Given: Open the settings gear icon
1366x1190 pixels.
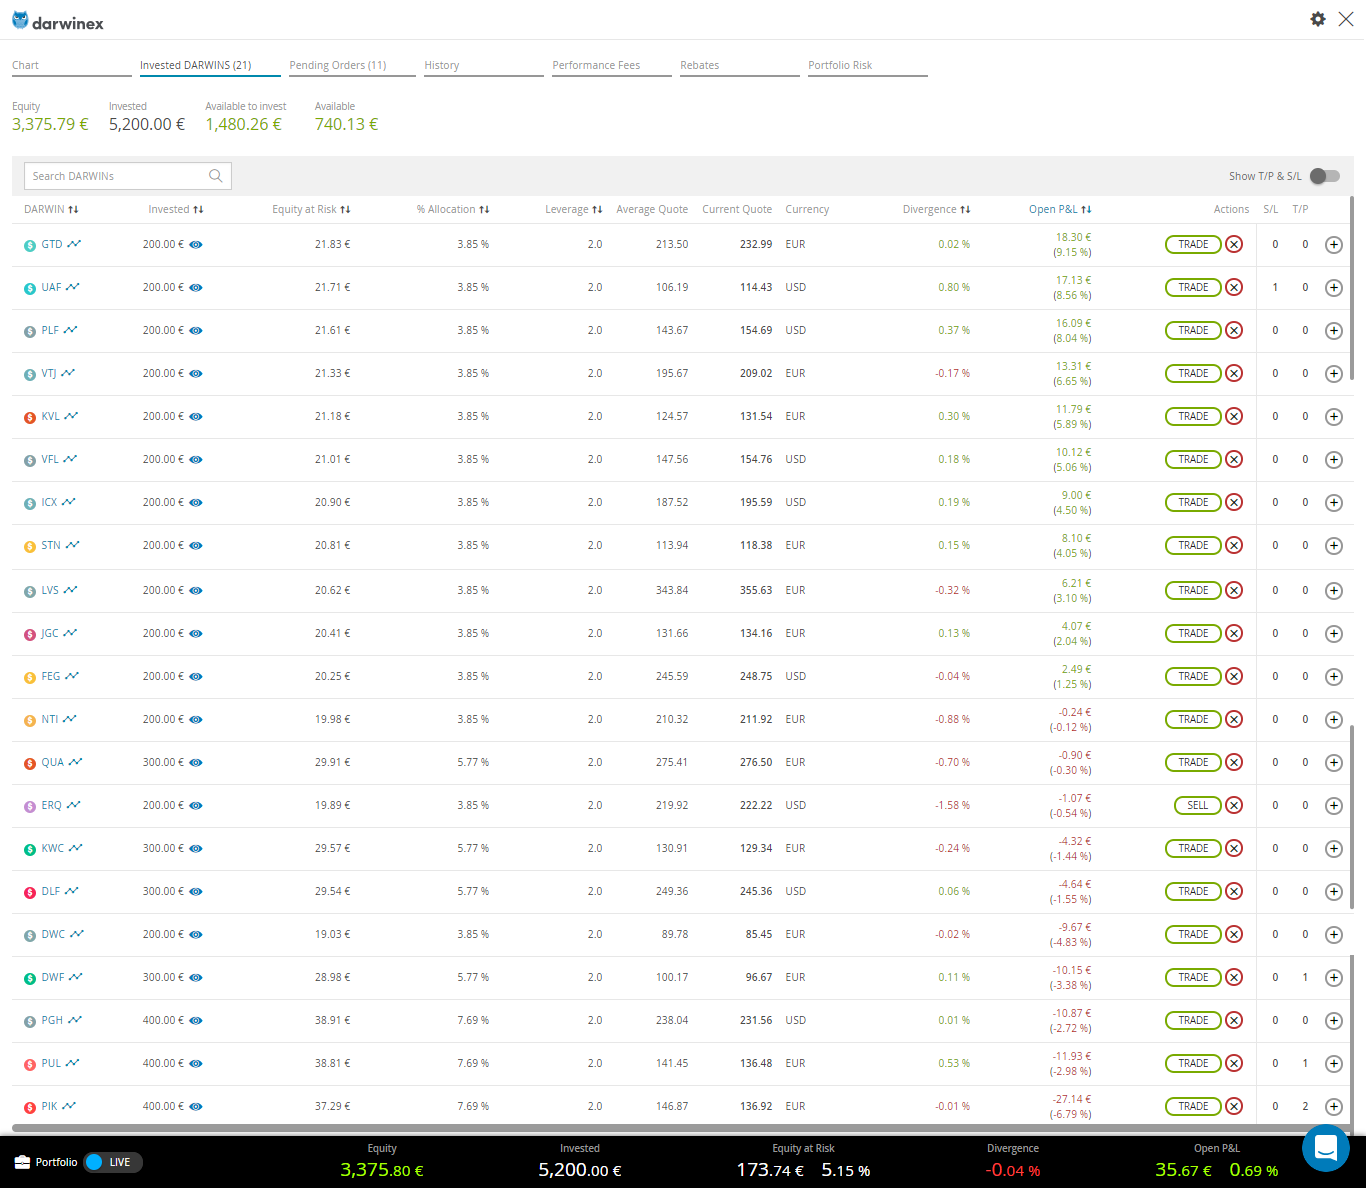Looking at the screenshot, I should click(x=1318, y=19).
